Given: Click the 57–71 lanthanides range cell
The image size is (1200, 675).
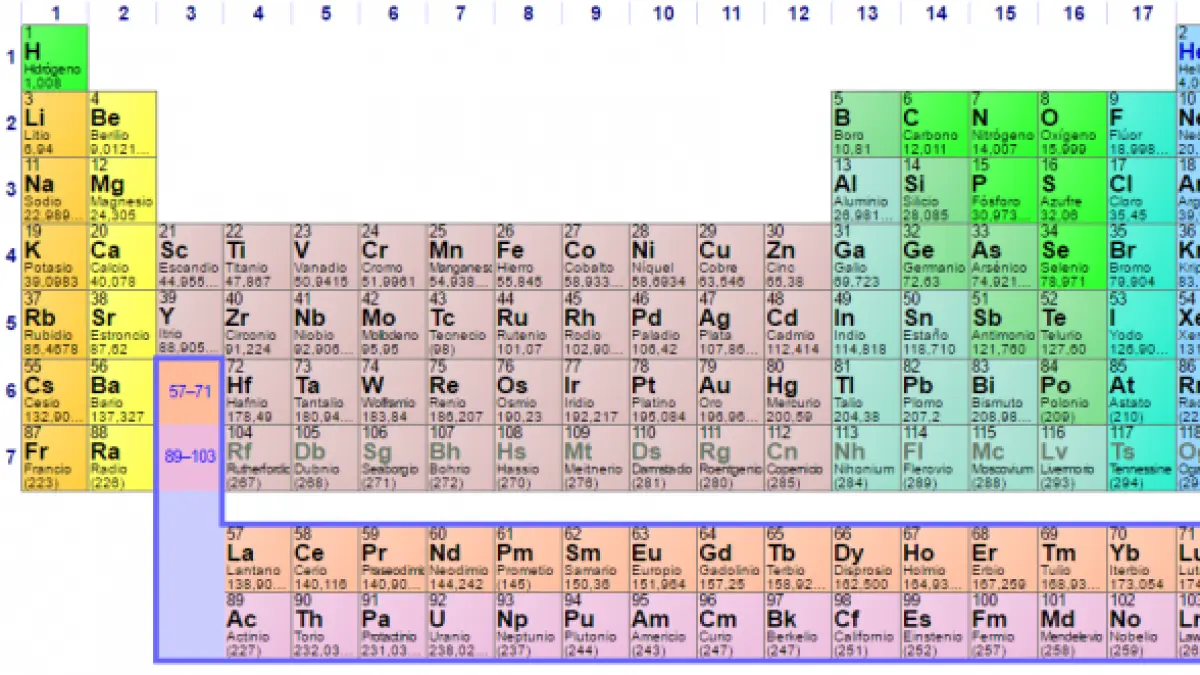Looking at the screenshot, I should [x=189, y=391].
